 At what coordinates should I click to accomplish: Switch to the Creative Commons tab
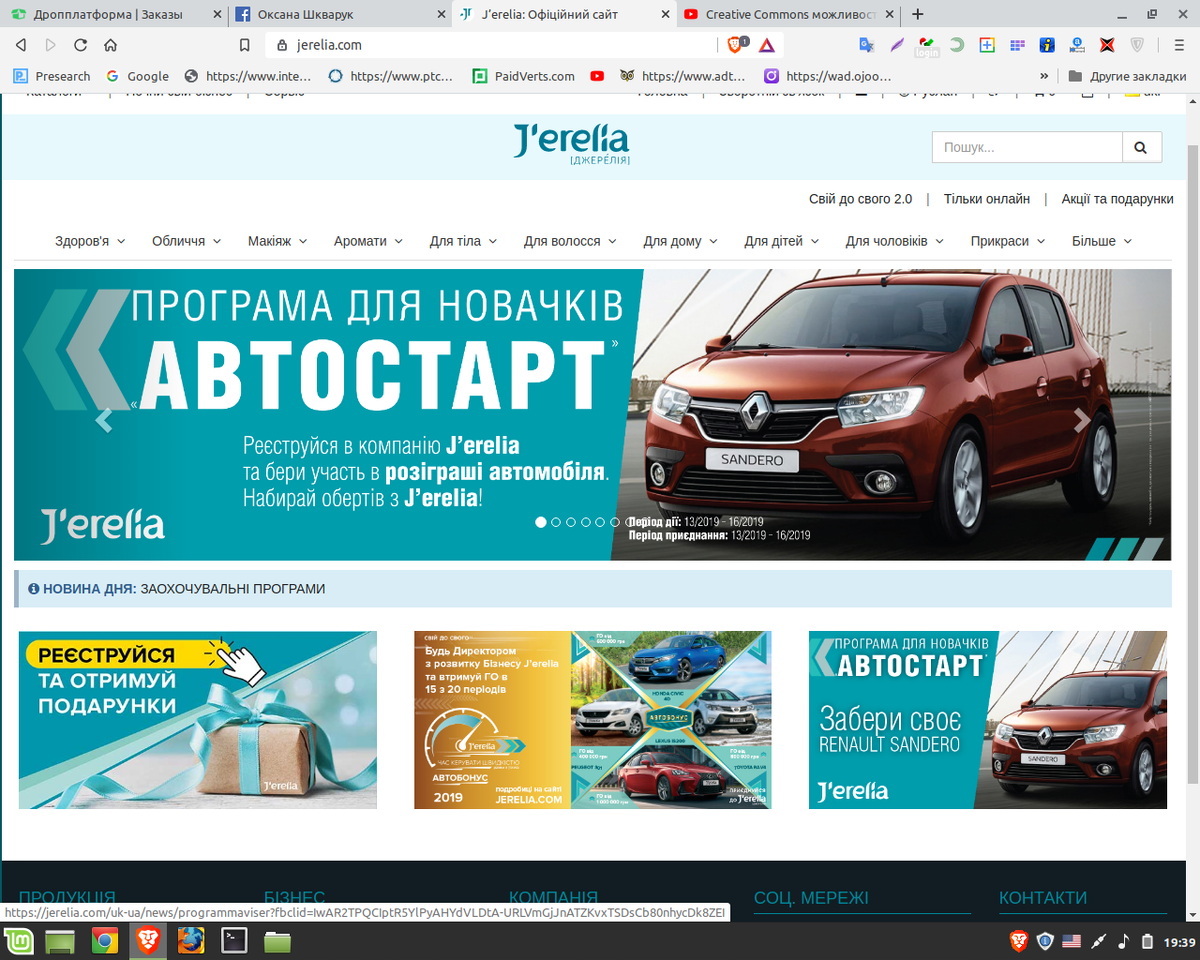788,14
